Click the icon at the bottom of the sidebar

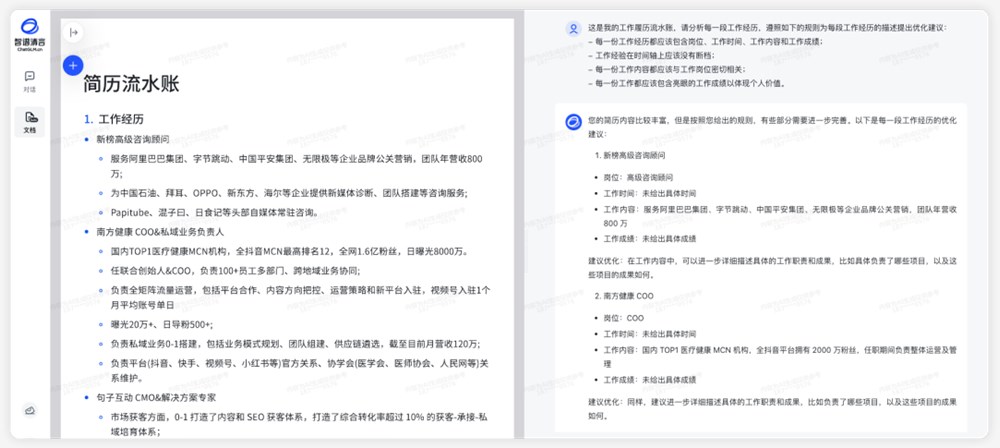point(29,410)
